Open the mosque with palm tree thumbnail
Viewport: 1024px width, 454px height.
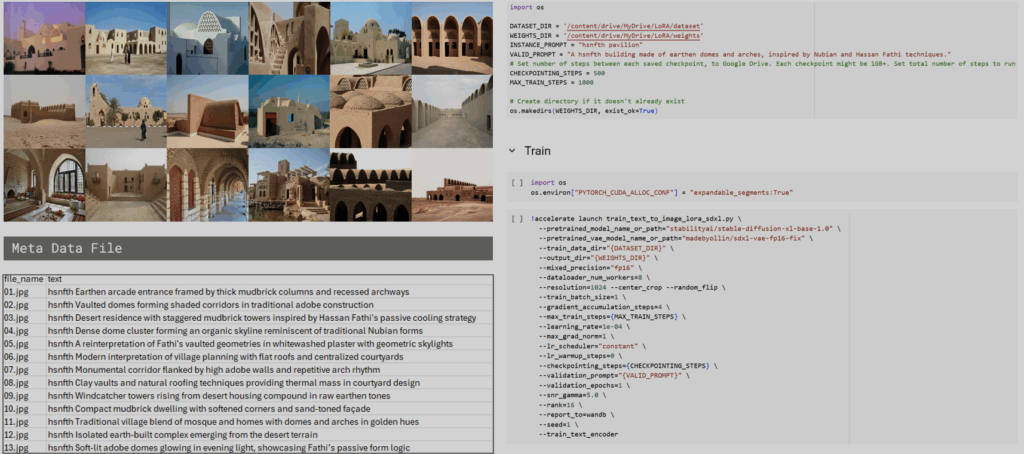tap(126, 111)
